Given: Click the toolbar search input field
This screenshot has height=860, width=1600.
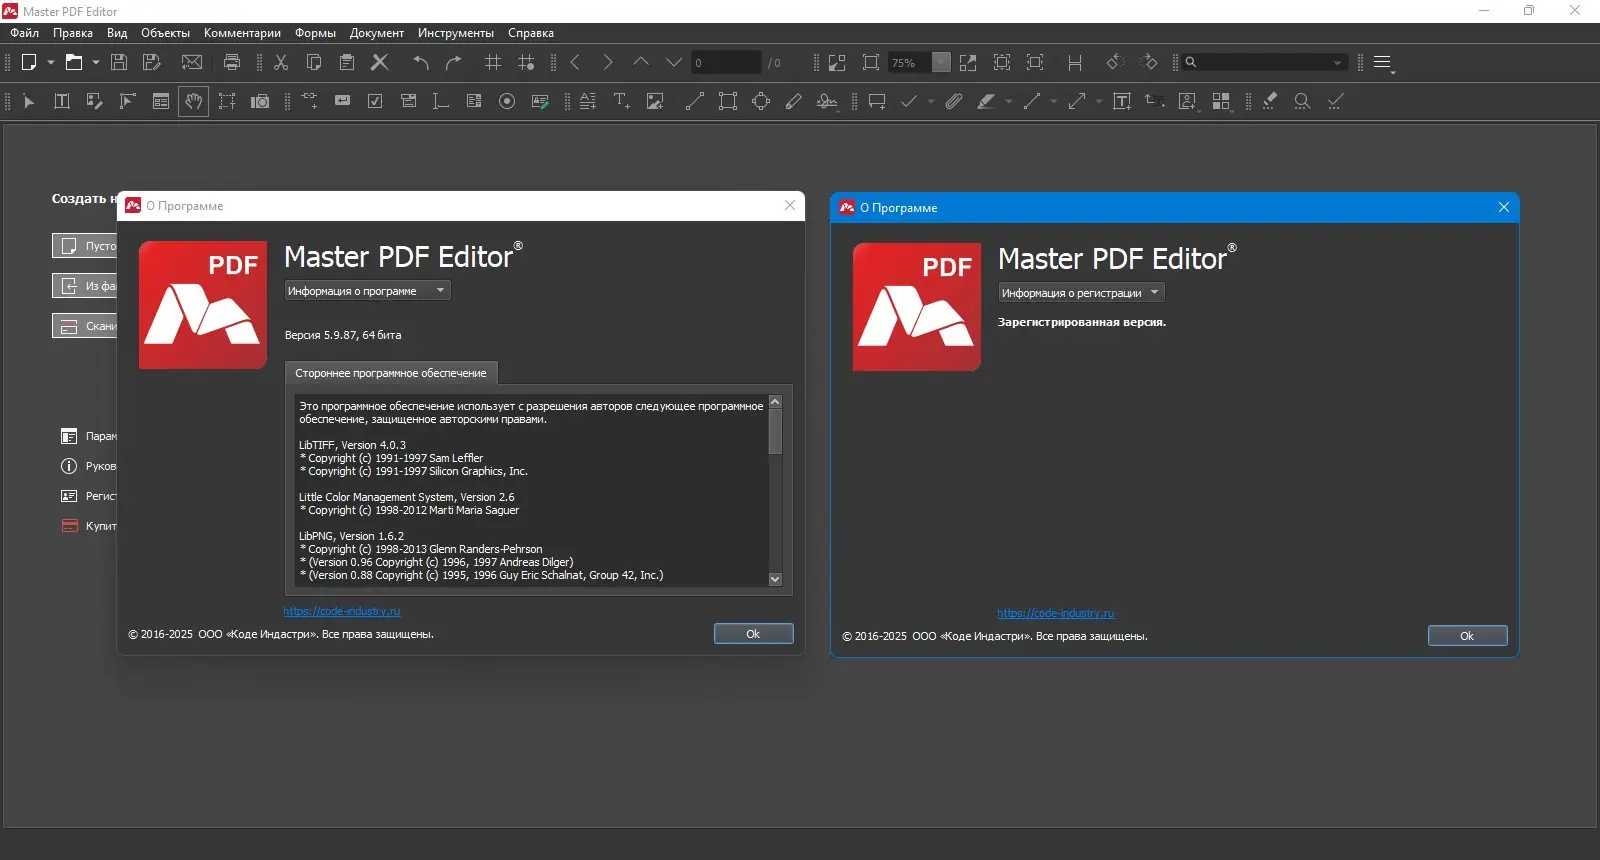Looking at the screenshot, I should 1265,62.
